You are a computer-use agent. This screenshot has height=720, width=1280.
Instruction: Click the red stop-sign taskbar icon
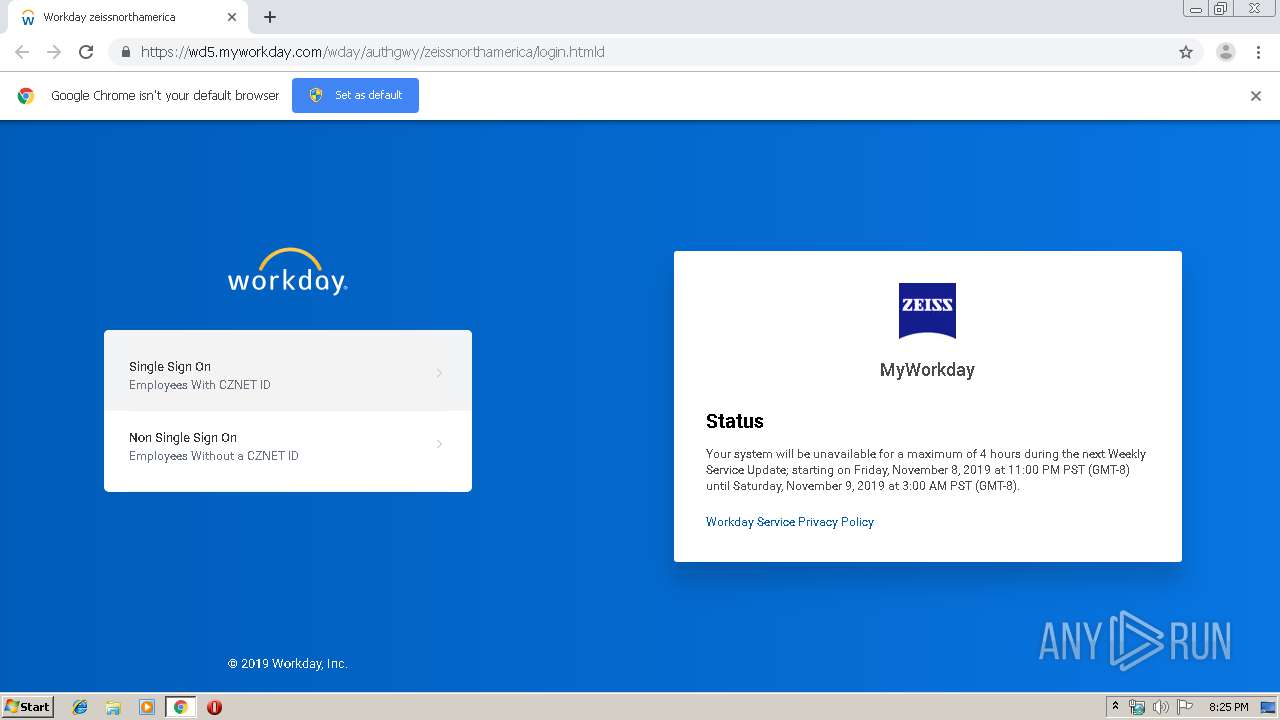coord(214,707)
